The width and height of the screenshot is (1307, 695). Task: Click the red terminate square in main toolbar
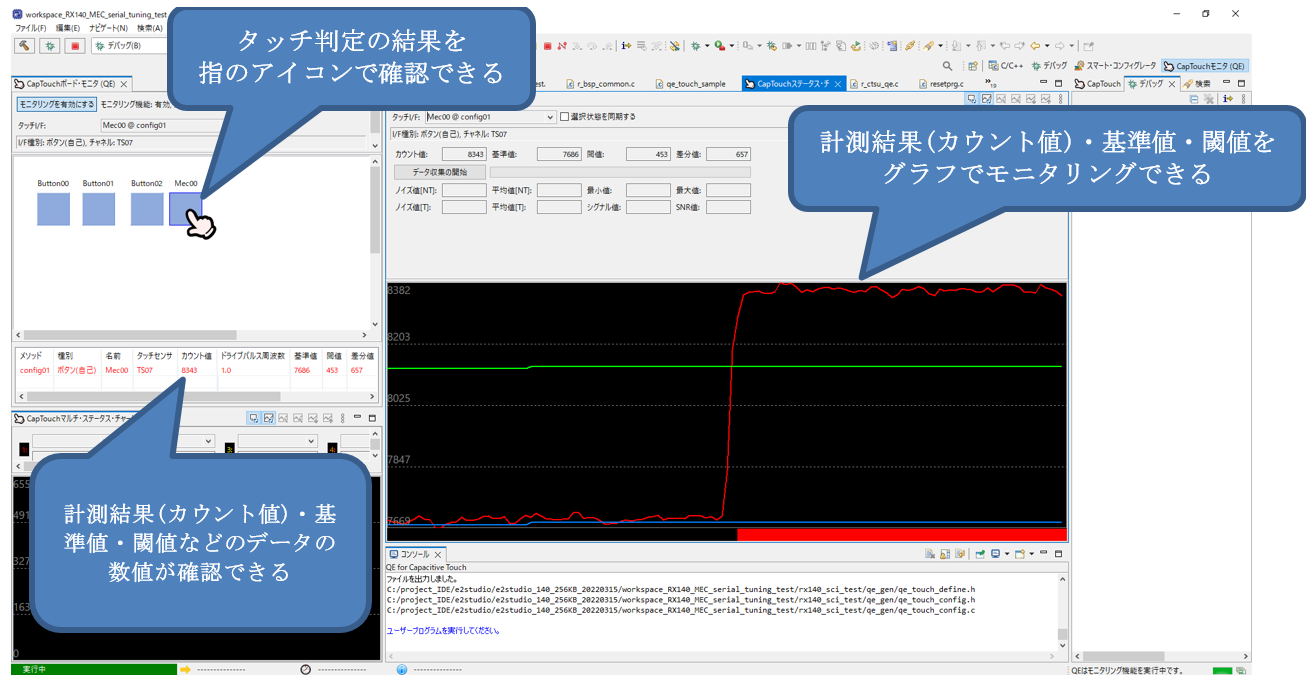[547, 45]
